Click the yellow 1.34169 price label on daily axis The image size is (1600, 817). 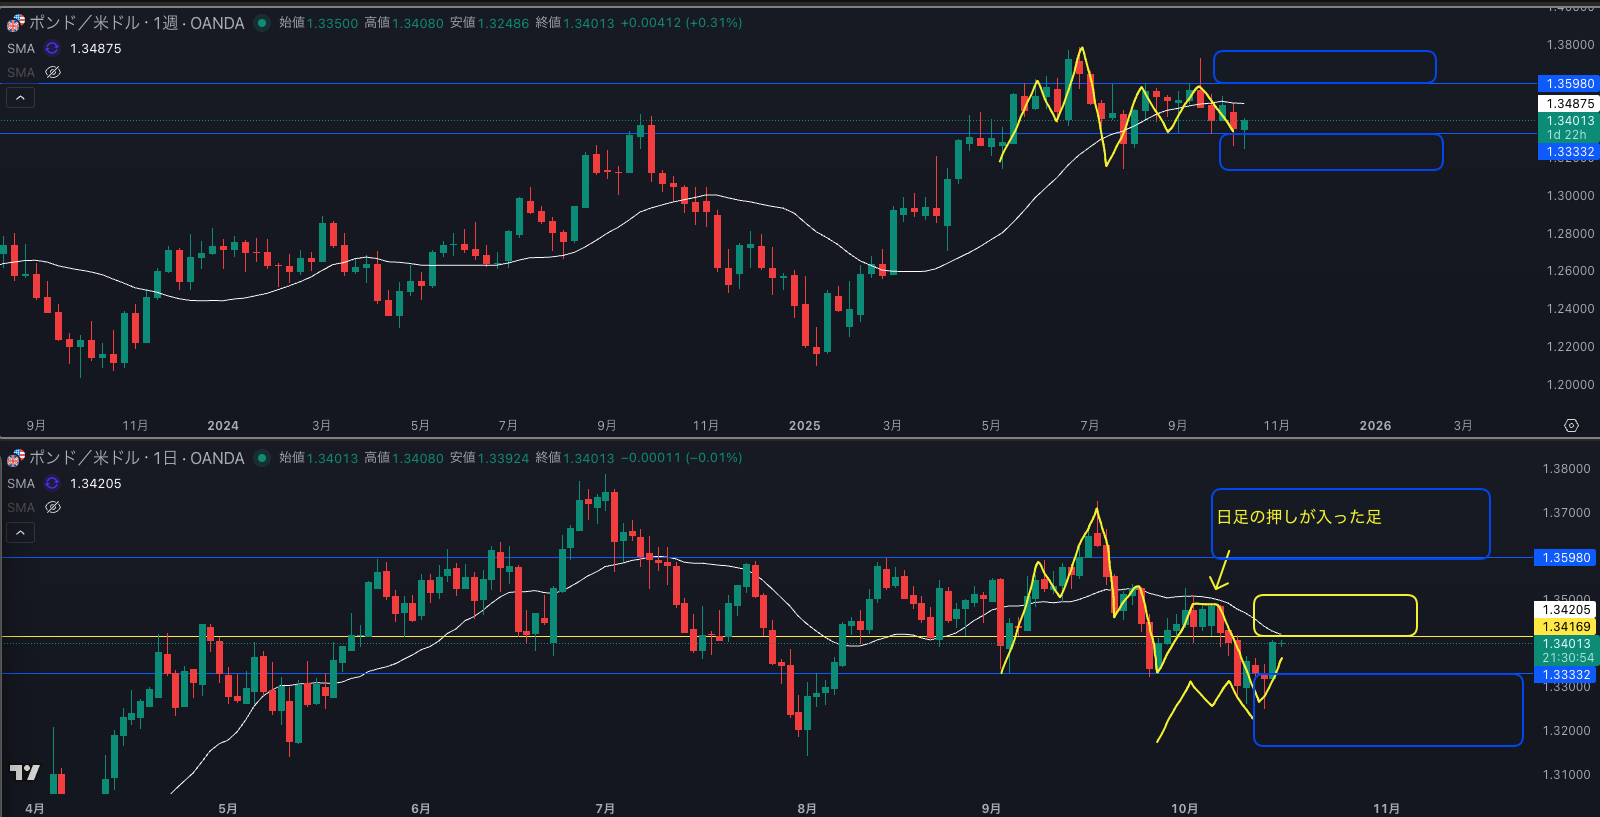1566,627
